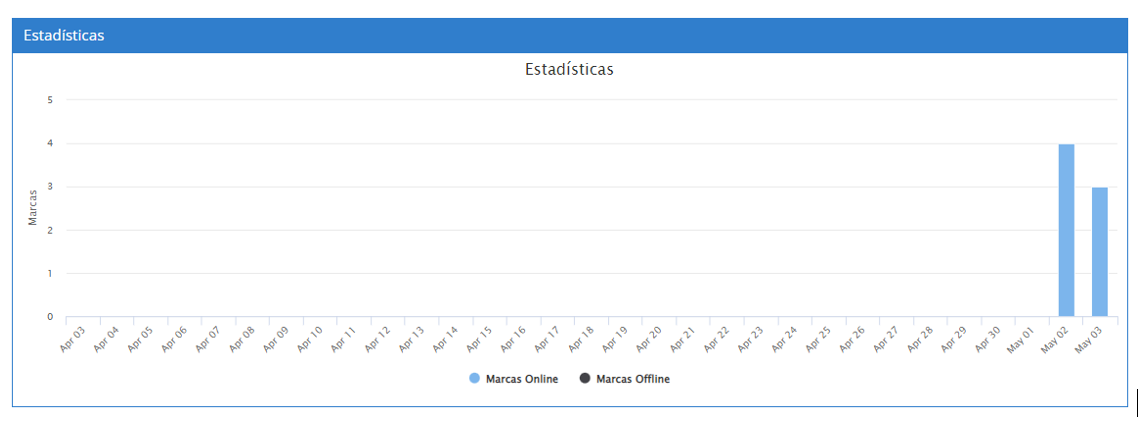Screen dimensions: 1141x425
Task: Click the May 02 bar
Action: click(x=1066, y=230)
